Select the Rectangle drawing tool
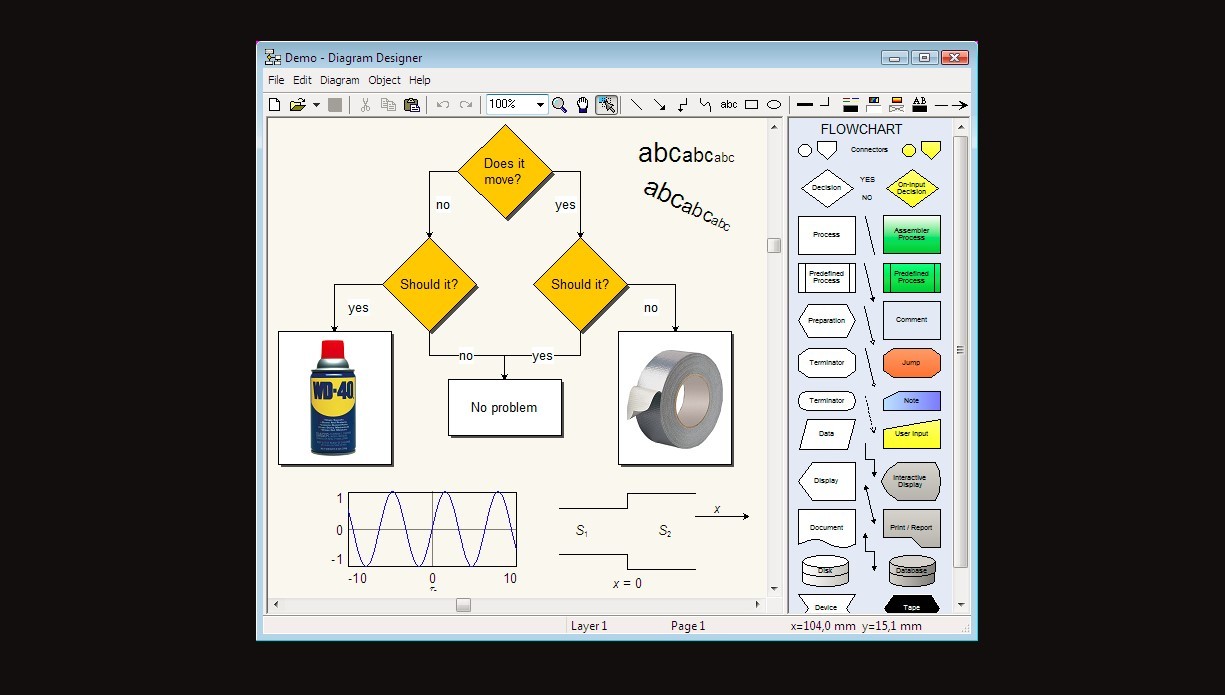 751,104
